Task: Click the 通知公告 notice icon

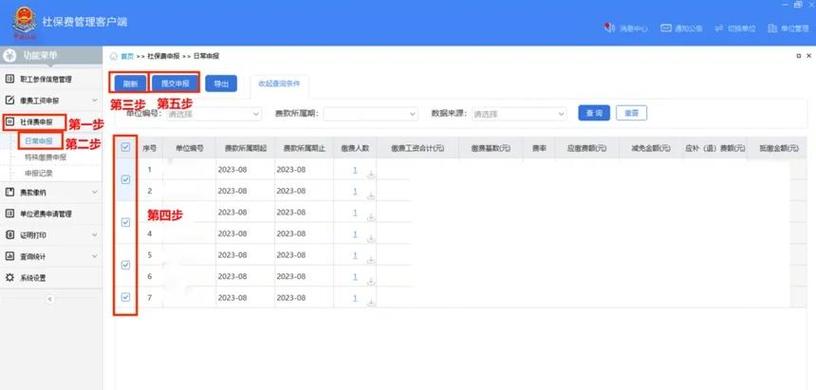Action: pyautogui.click(x=666, y=28)
